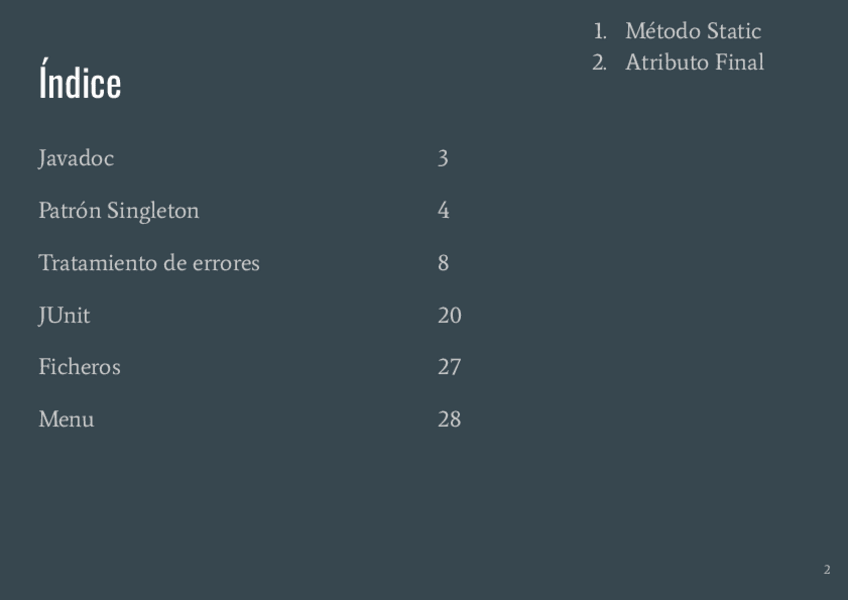Click the slide number in bottom corner
Screen dimensions: 848x600
coord(827,570)
